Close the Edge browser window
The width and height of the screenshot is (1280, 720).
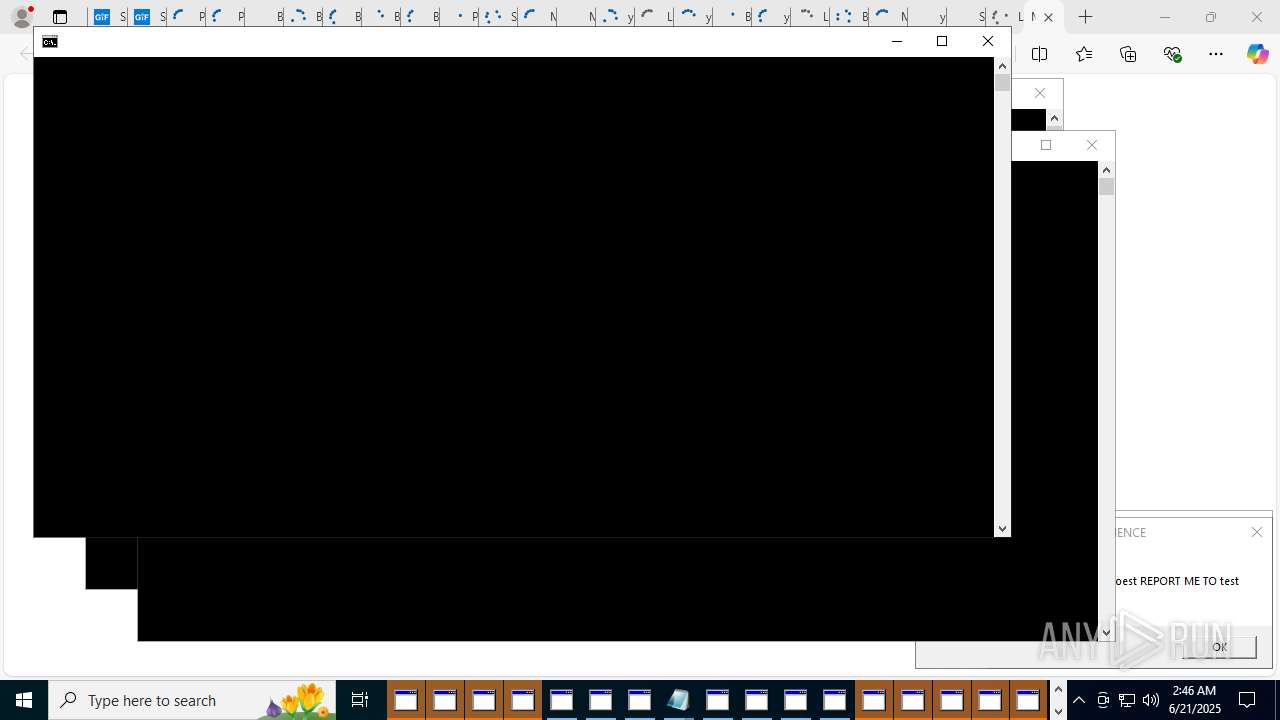tap(1257, 17)
